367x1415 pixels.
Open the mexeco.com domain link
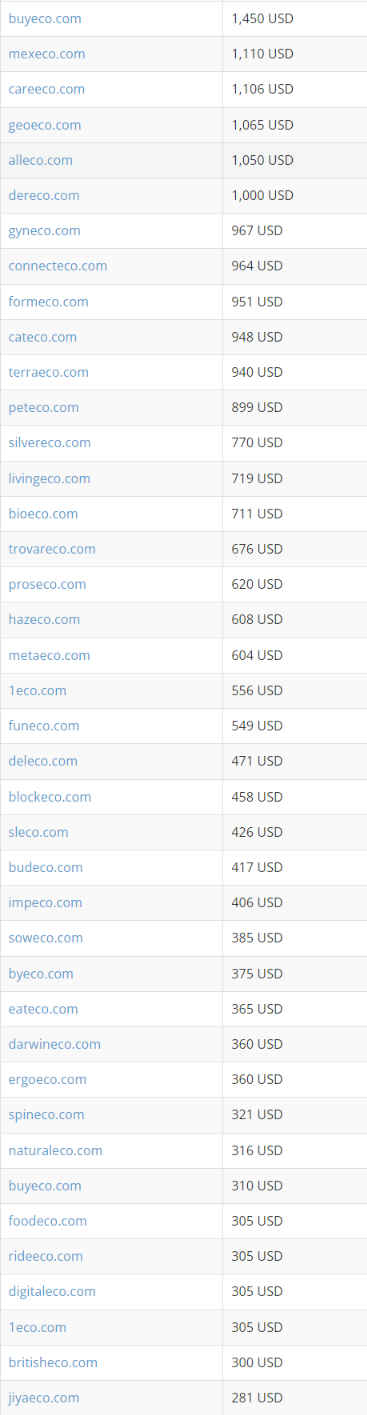(x=46, y=54)
